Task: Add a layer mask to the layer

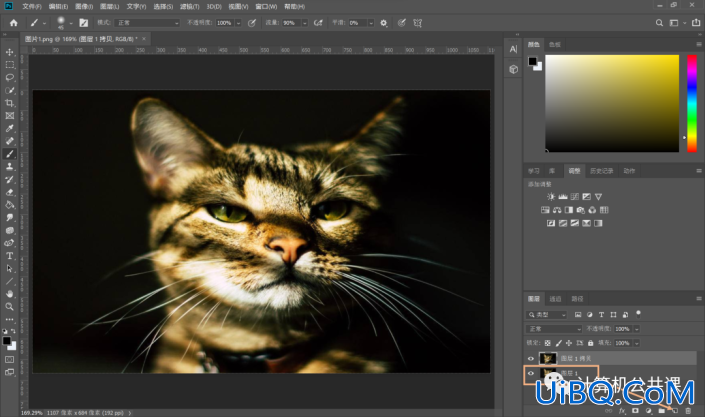Action: point(635,410)
